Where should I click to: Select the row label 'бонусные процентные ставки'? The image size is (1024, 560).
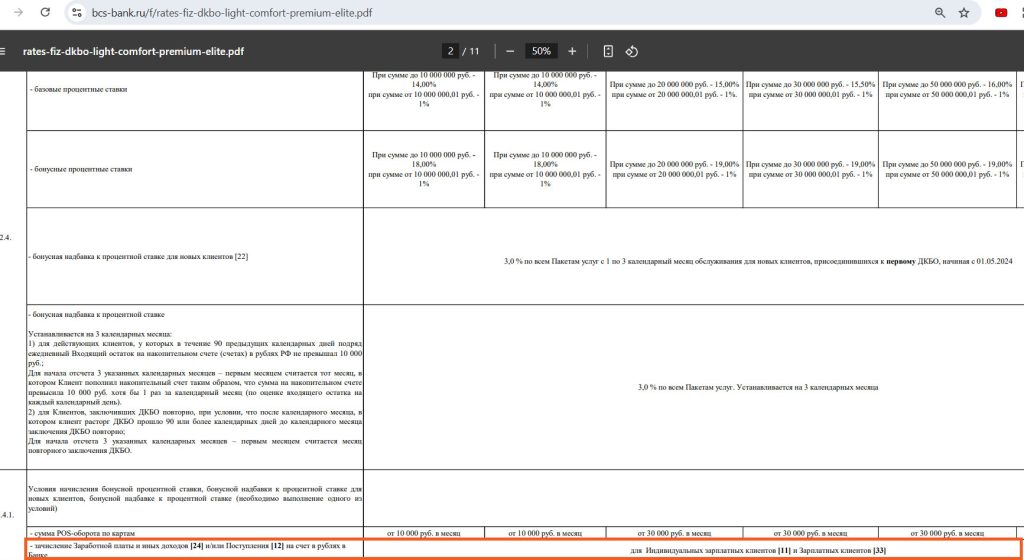coord(81,169)
